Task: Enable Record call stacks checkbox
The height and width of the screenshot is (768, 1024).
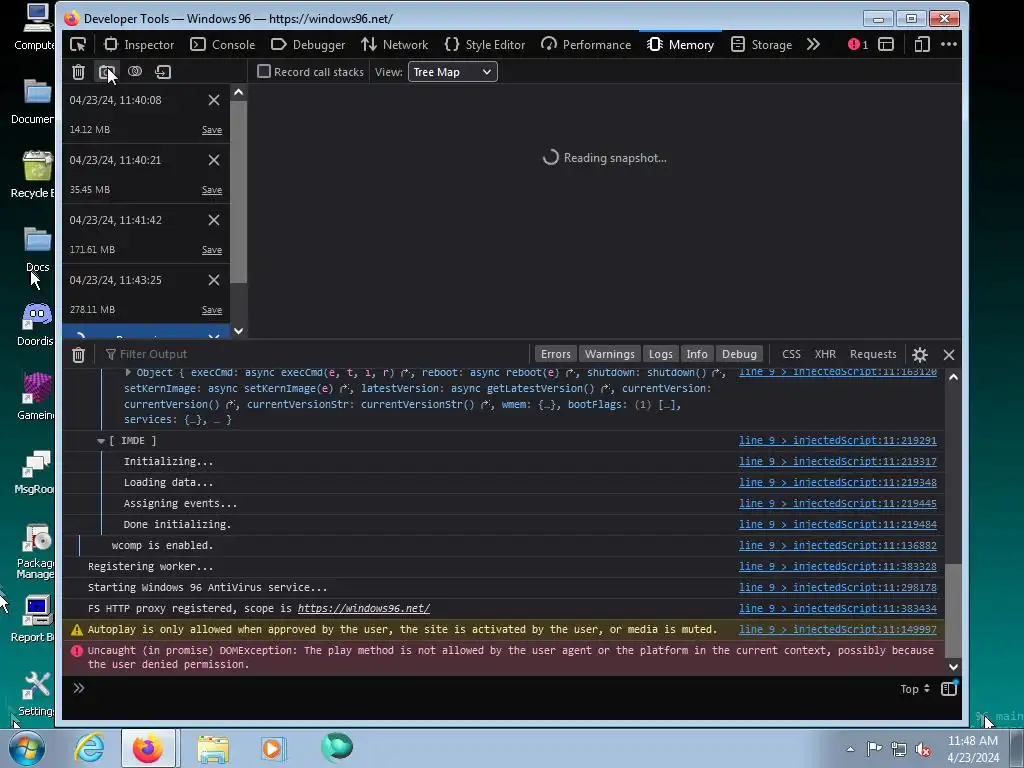Action: point(264,71)
